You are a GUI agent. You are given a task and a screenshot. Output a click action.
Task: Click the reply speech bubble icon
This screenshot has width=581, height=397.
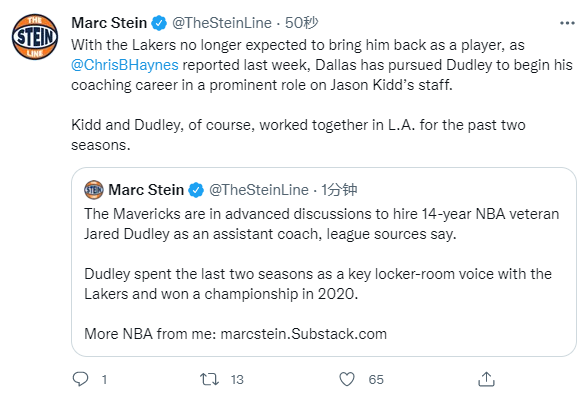click(x=80, y=379)
